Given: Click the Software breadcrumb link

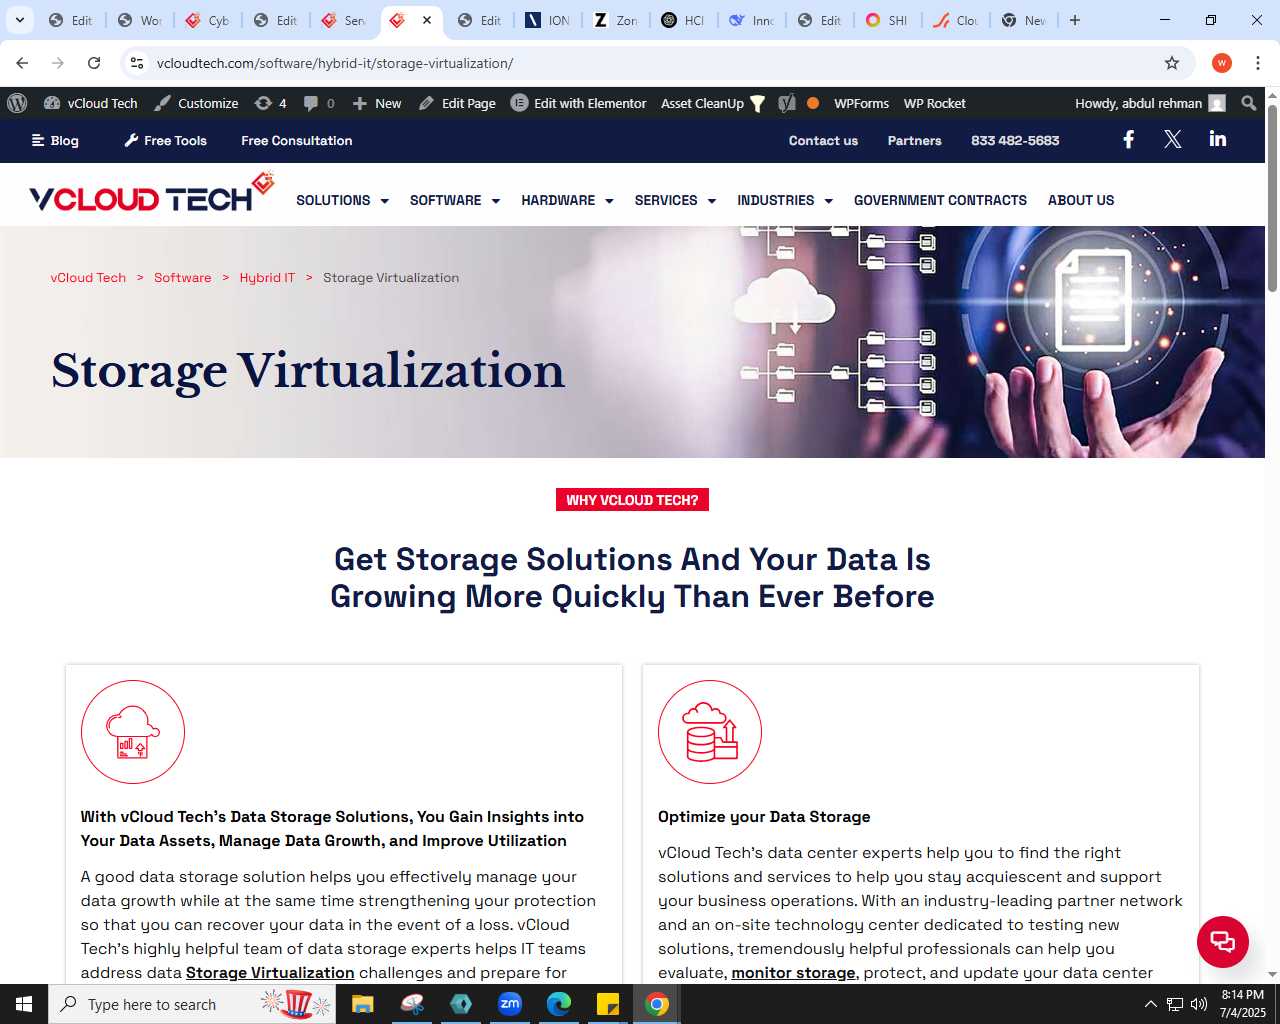Looking at the screenshot, I should point(182,278).
